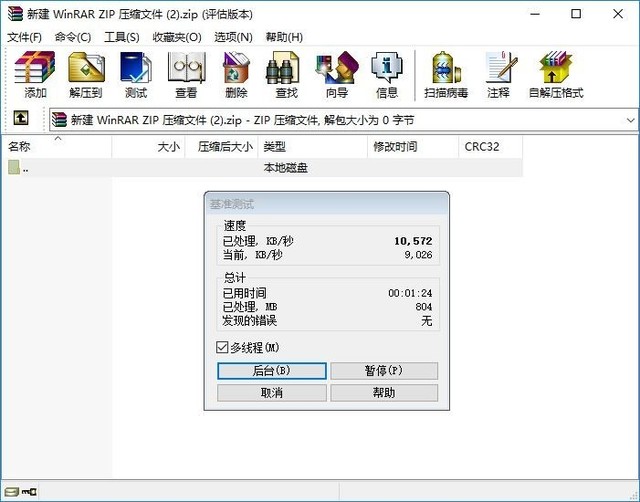640x502 pixels.
Task: Sort by 大小 column header
Action: pyautogui.click(x=149, y=147)
